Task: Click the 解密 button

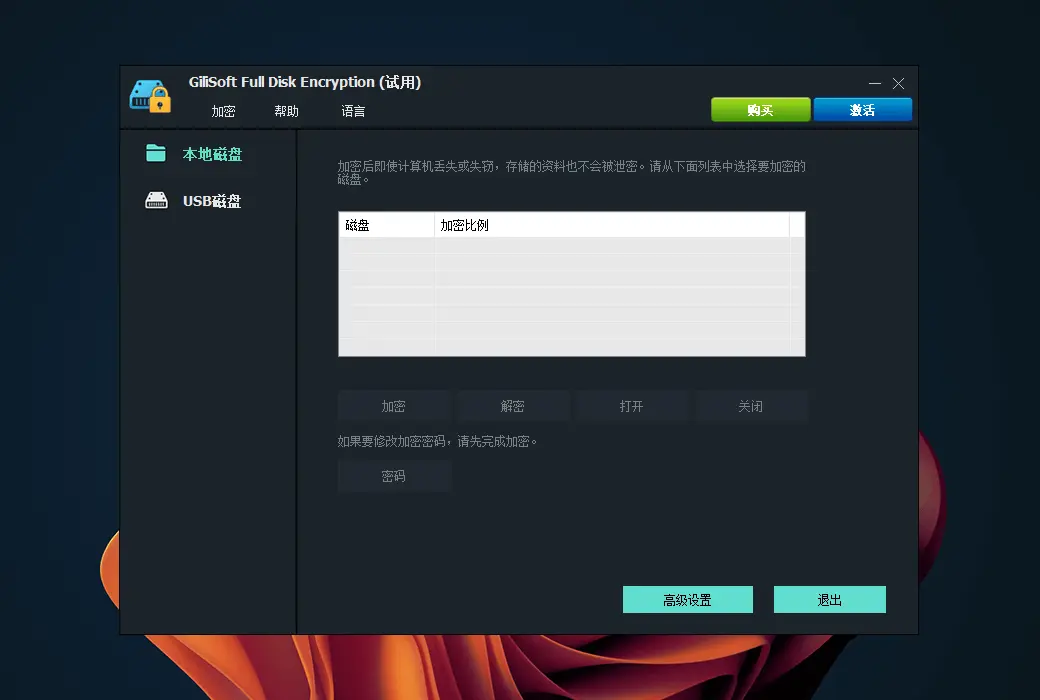Action: click(512, 406)
